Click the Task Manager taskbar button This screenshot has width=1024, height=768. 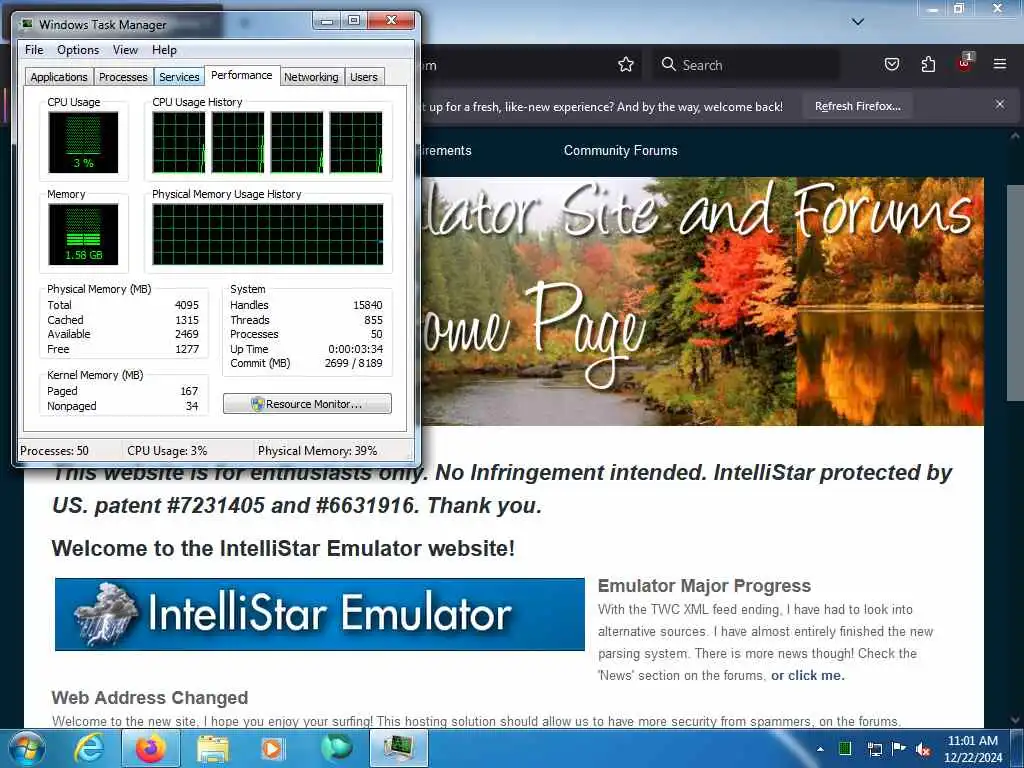point(398,748)
